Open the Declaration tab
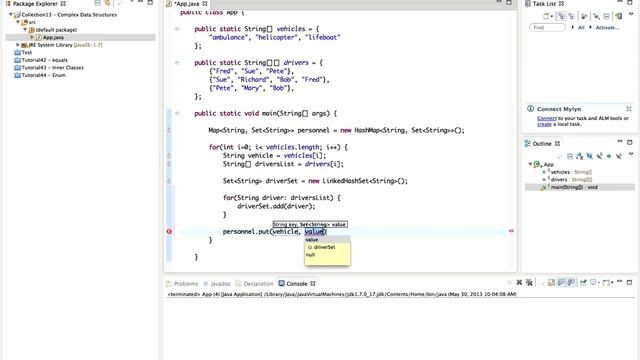 click(254, 284)
